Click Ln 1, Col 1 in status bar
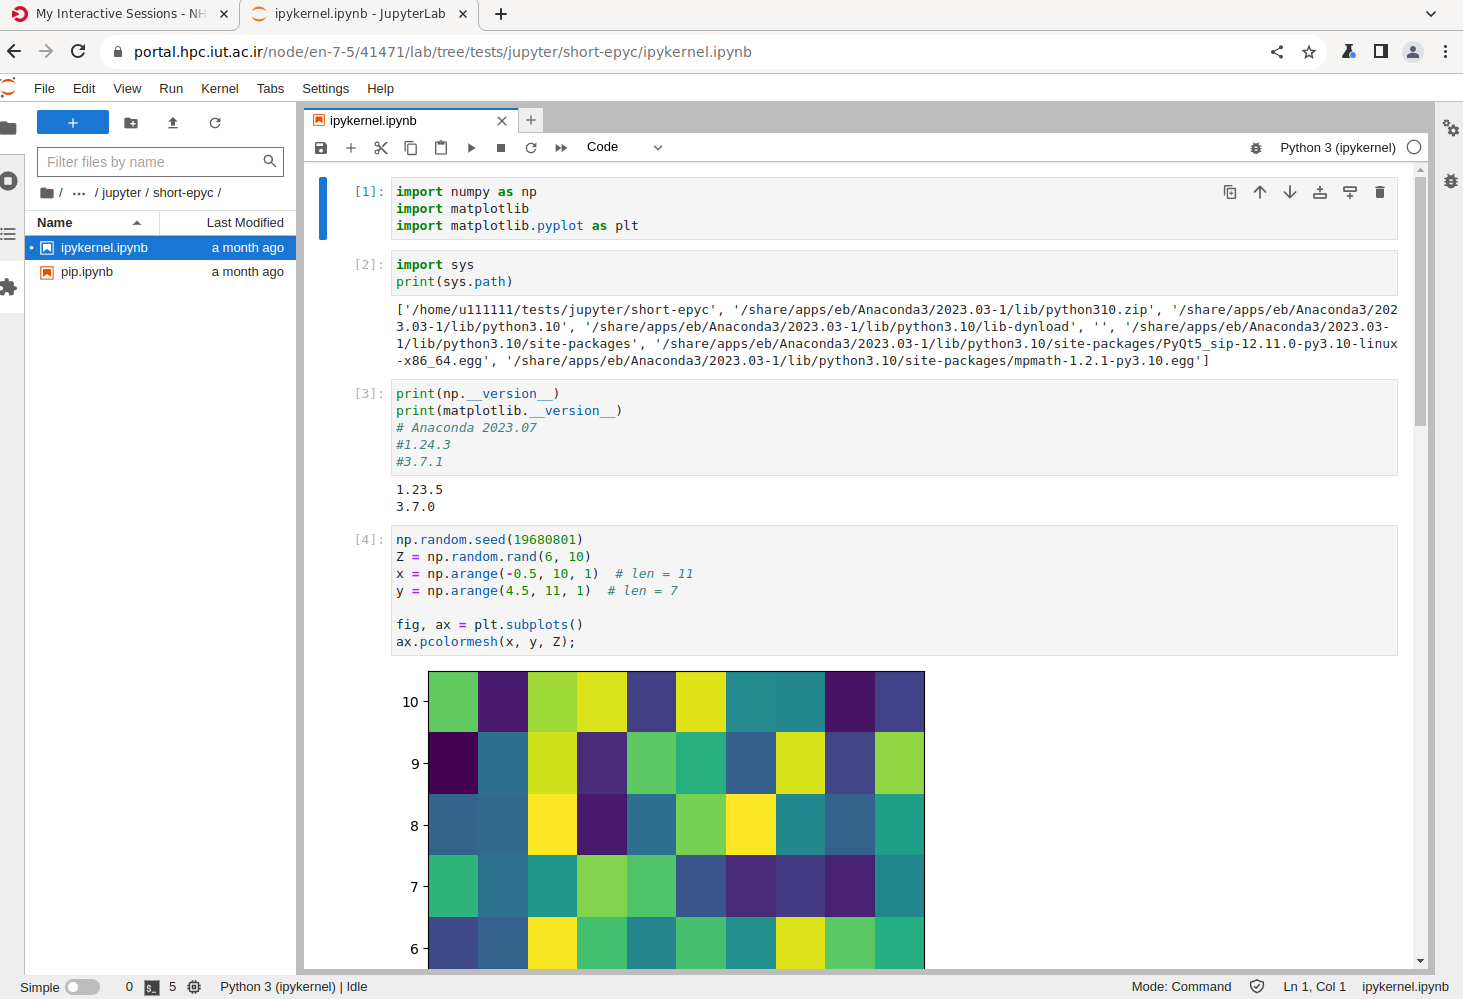Image resolution: width=1463 pixels, height=999 pixels. click(1314, 987)
